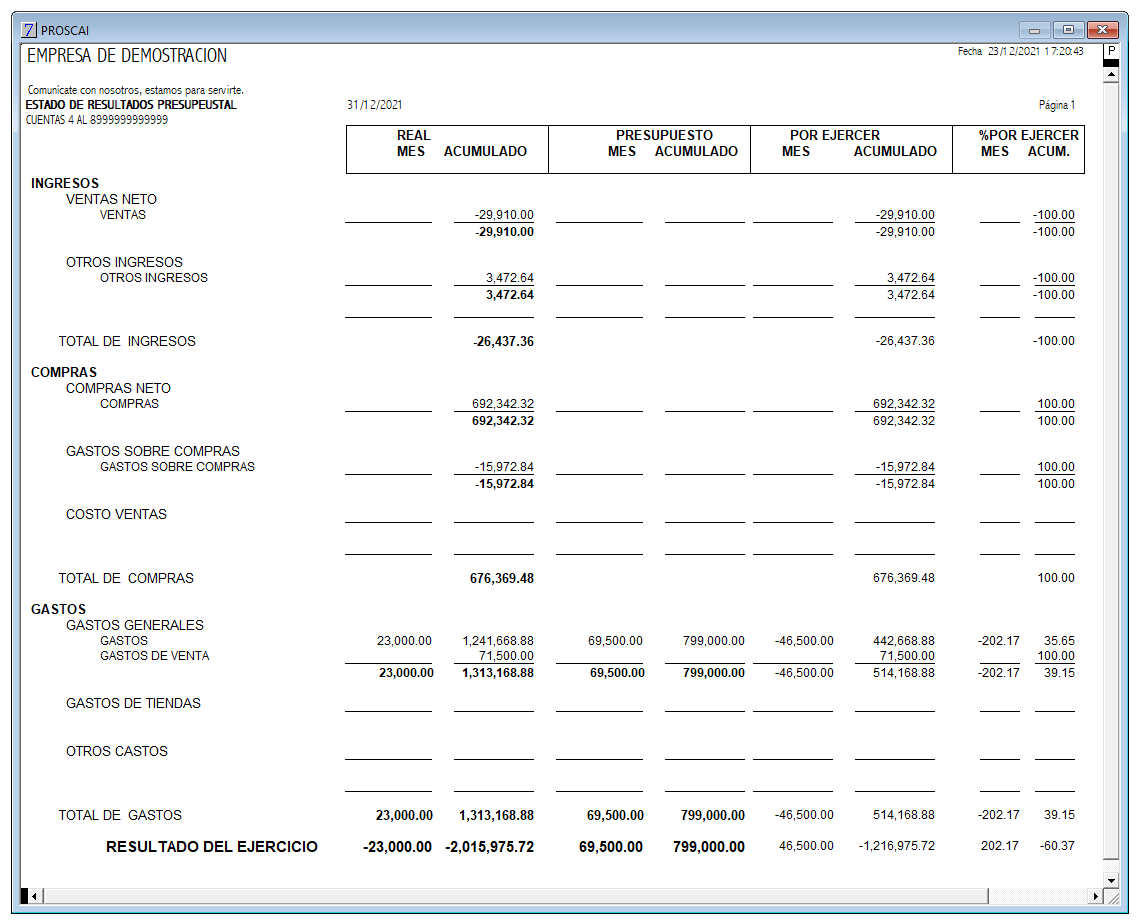
Task: Close the PROSCAI report window
Action: [1102, 30]
